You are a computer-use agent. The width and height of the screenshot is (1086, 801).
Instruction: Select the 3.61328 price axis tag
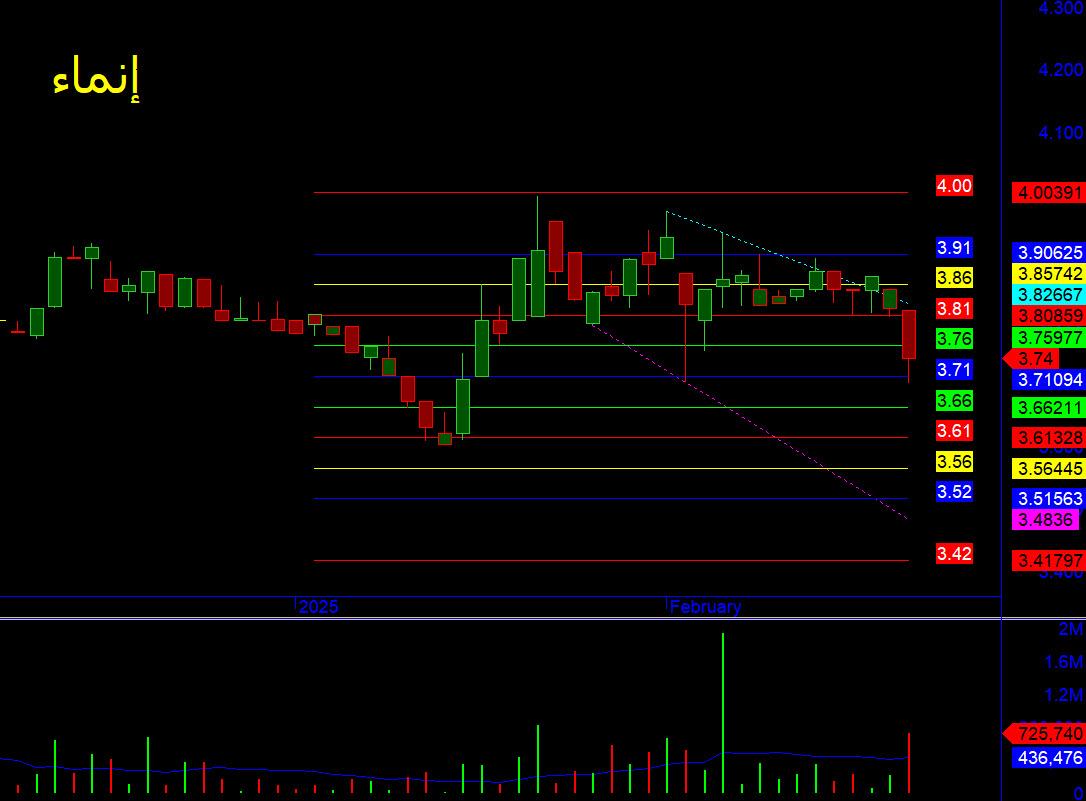(1049, 438)
